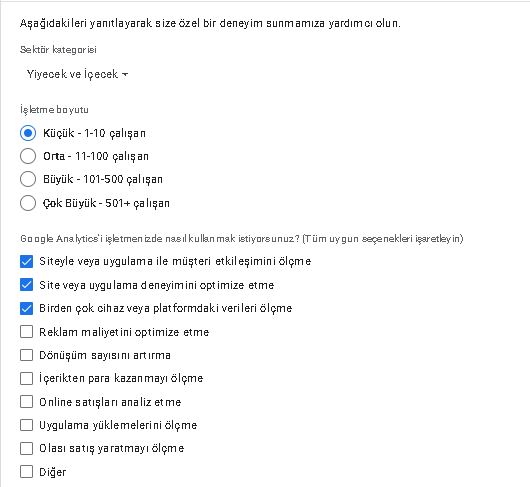Image resolution: width=530 pixels, height=487 pixels.
Task: Click the Çok Büyük - 501+ çalışan label
Action: (x=106, y=203)
